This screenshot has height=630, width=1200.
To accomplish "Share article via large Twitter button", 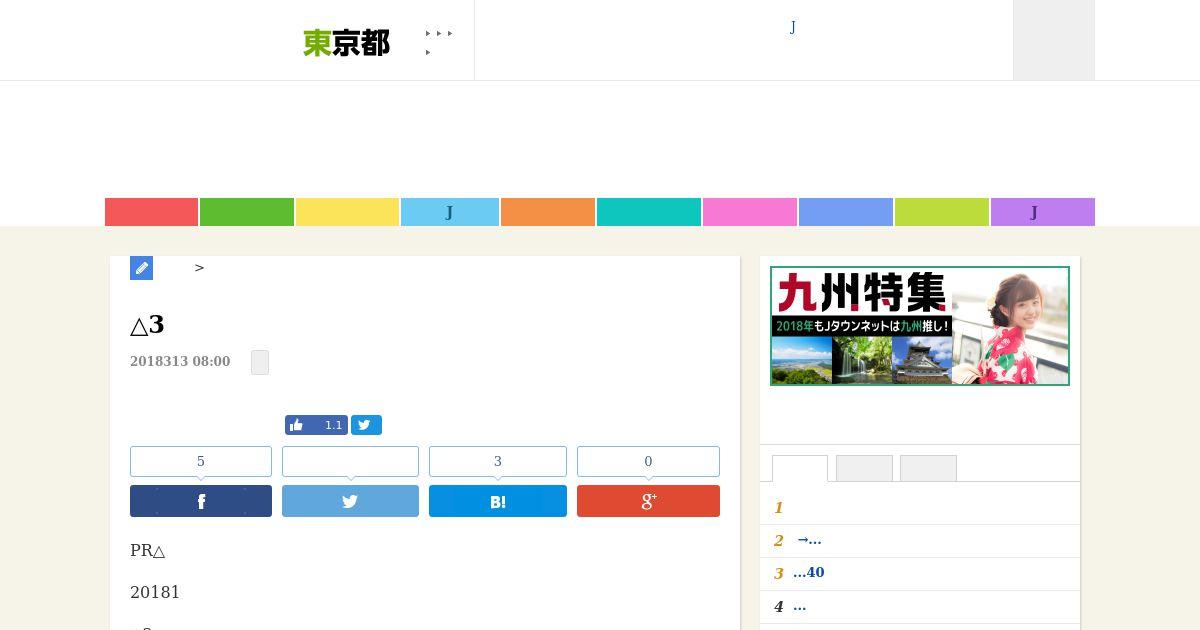I will [350, 501].
